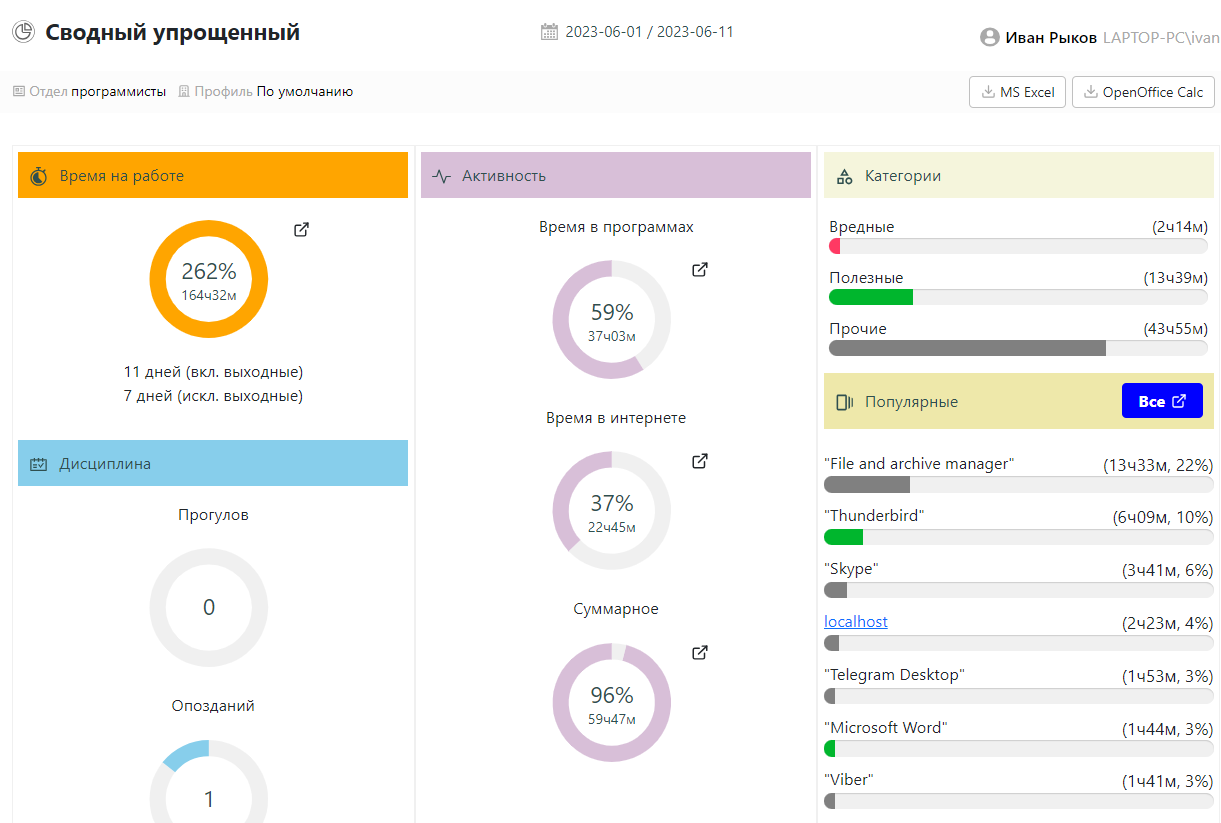Open external link icon beside work time chart

(x=301, y=230)
